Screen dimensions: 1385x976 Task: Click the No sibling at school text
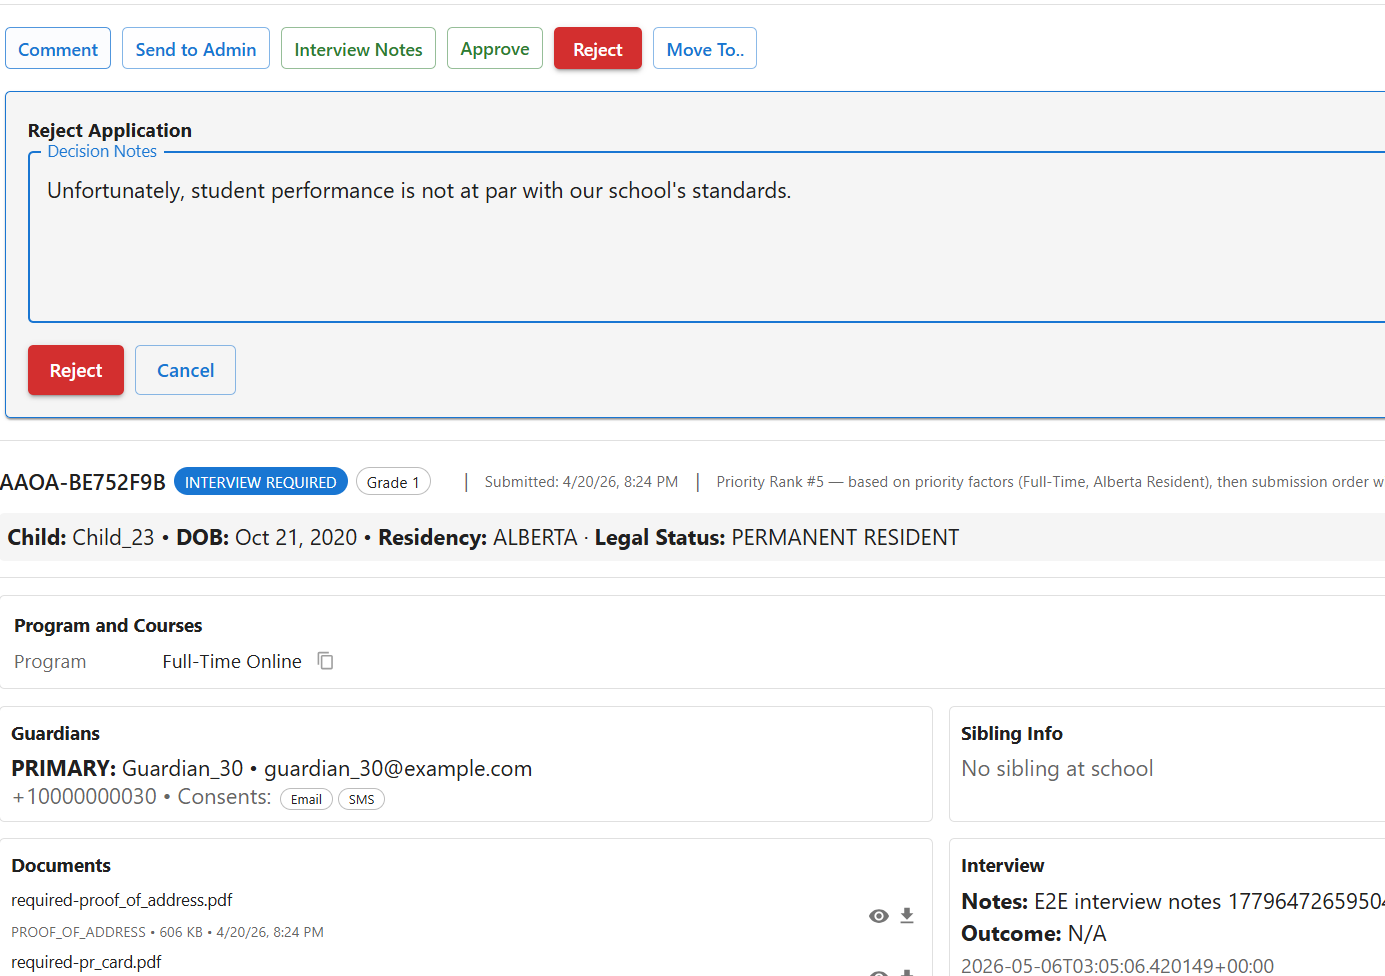(x=1057, y=768)
